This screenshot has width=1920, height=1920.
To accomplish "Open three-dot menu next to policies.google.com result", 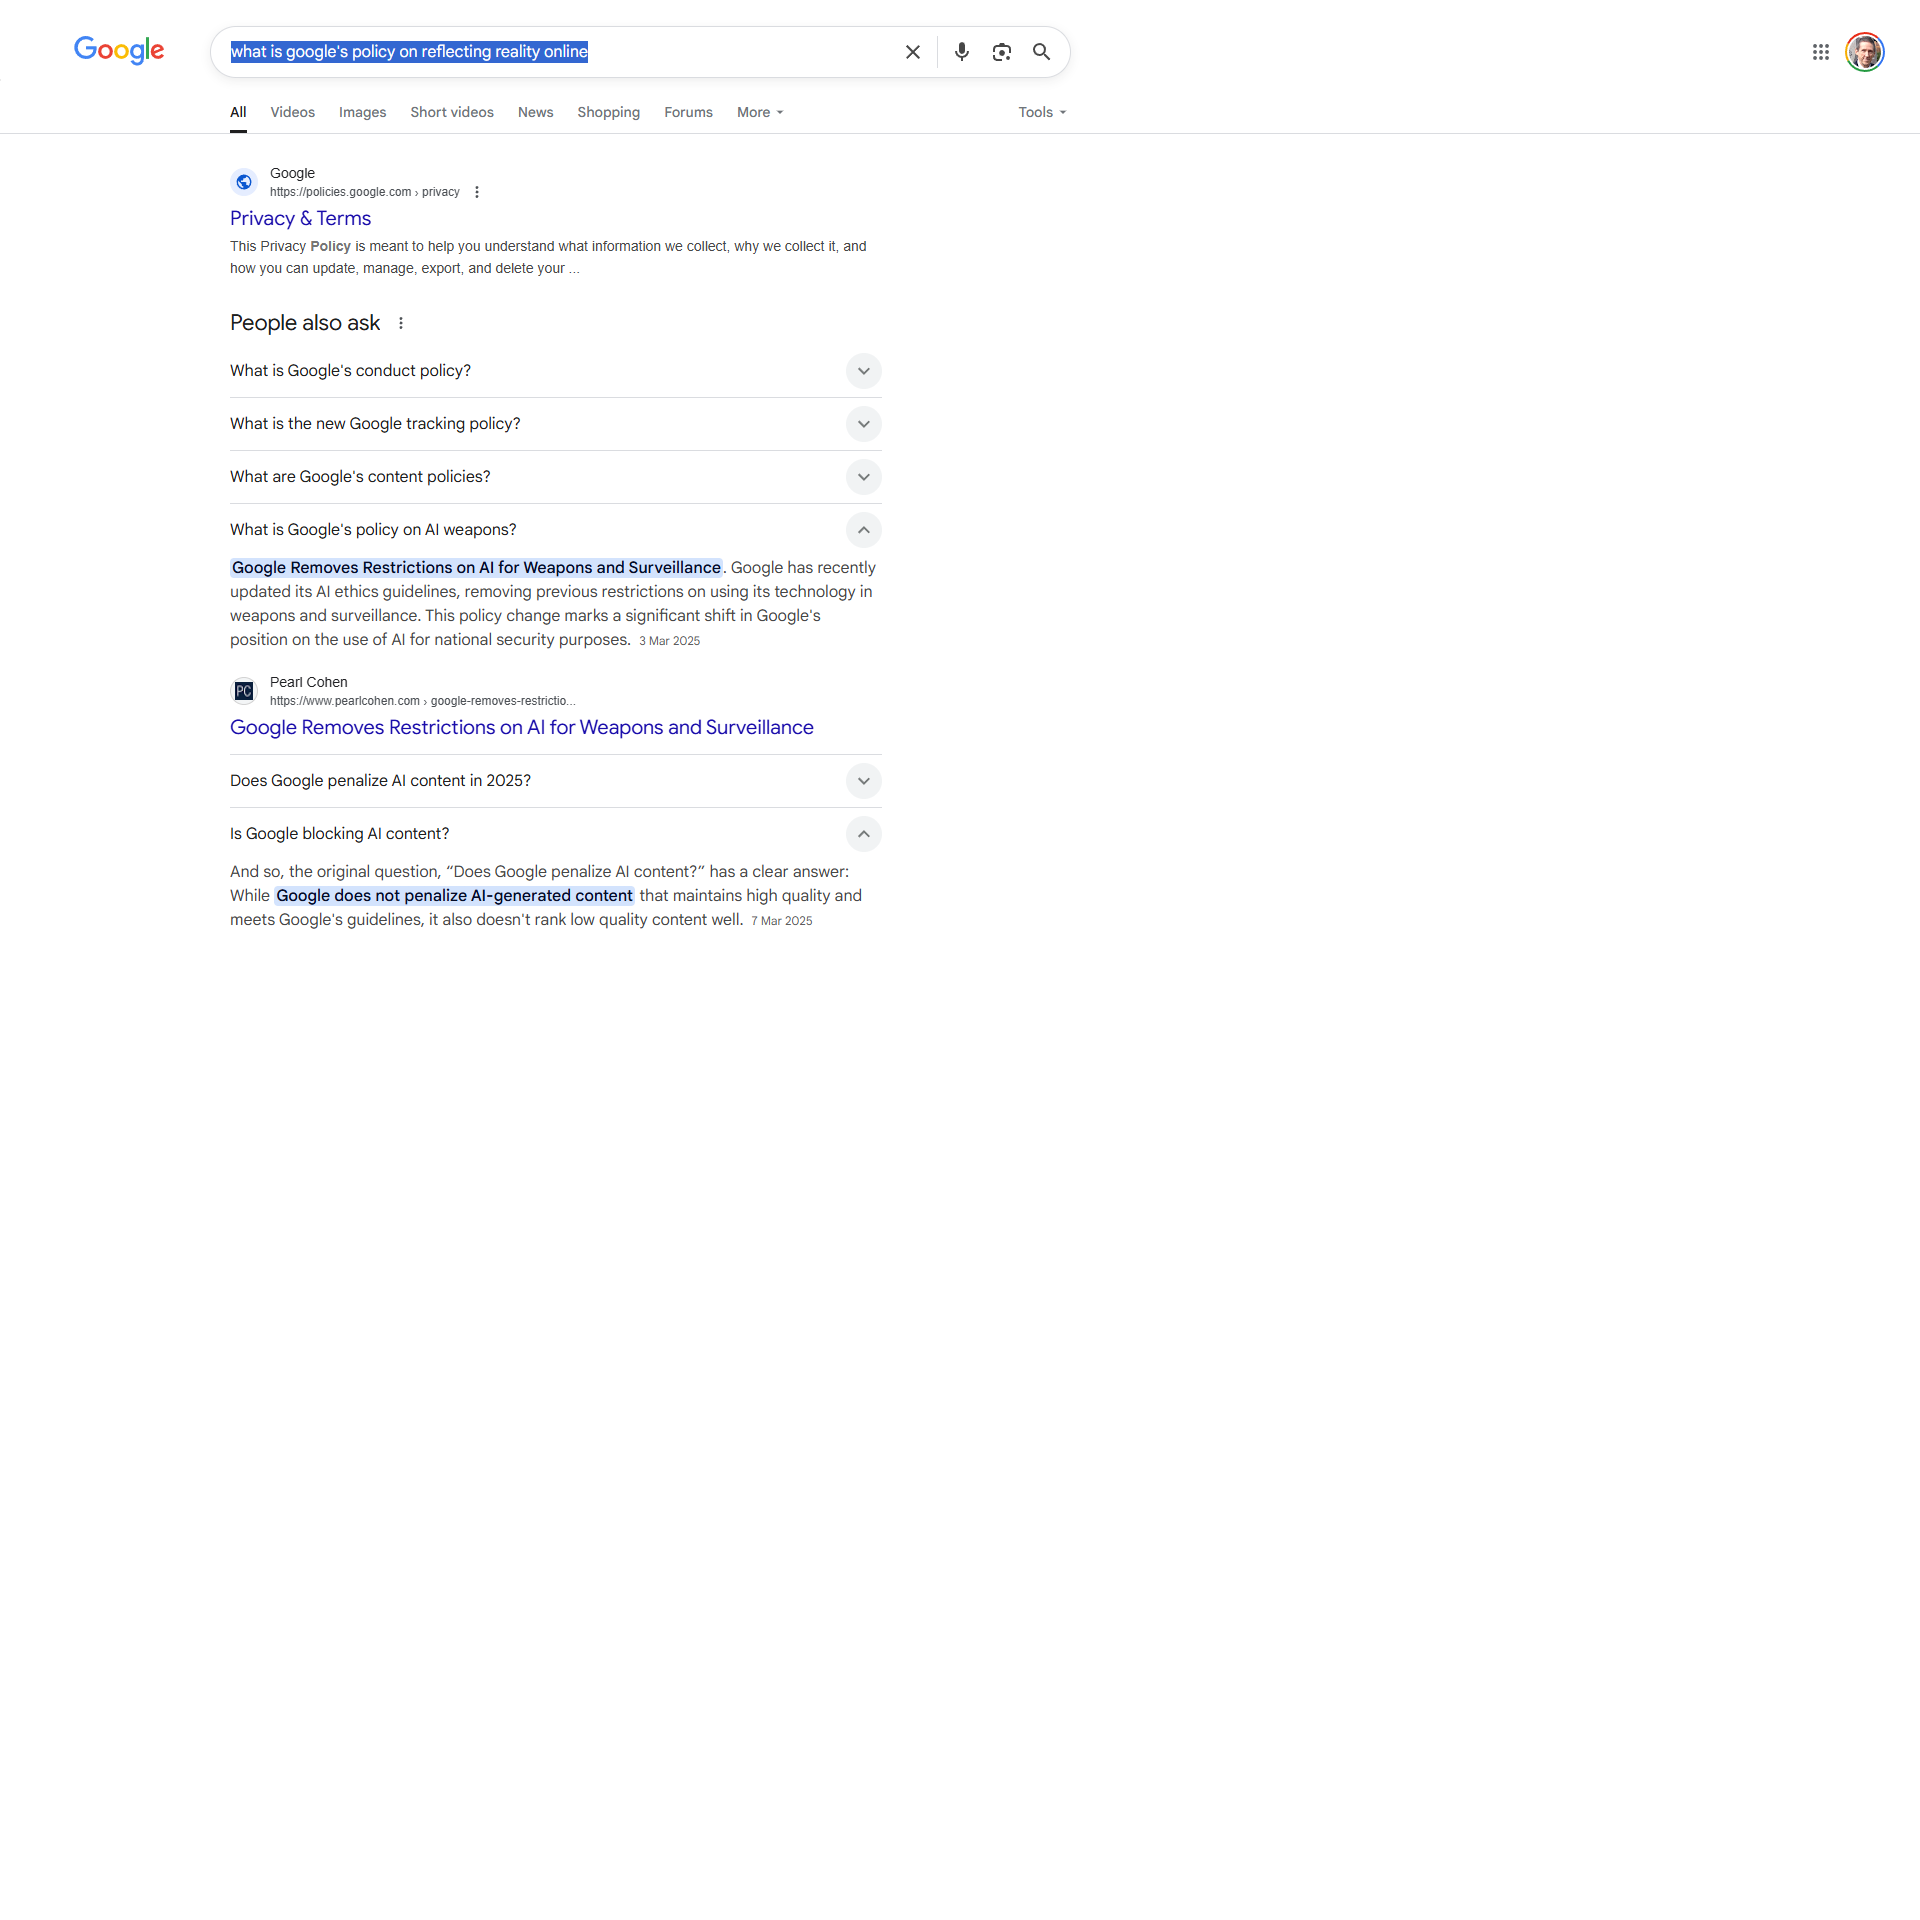I will click(477, 192).
